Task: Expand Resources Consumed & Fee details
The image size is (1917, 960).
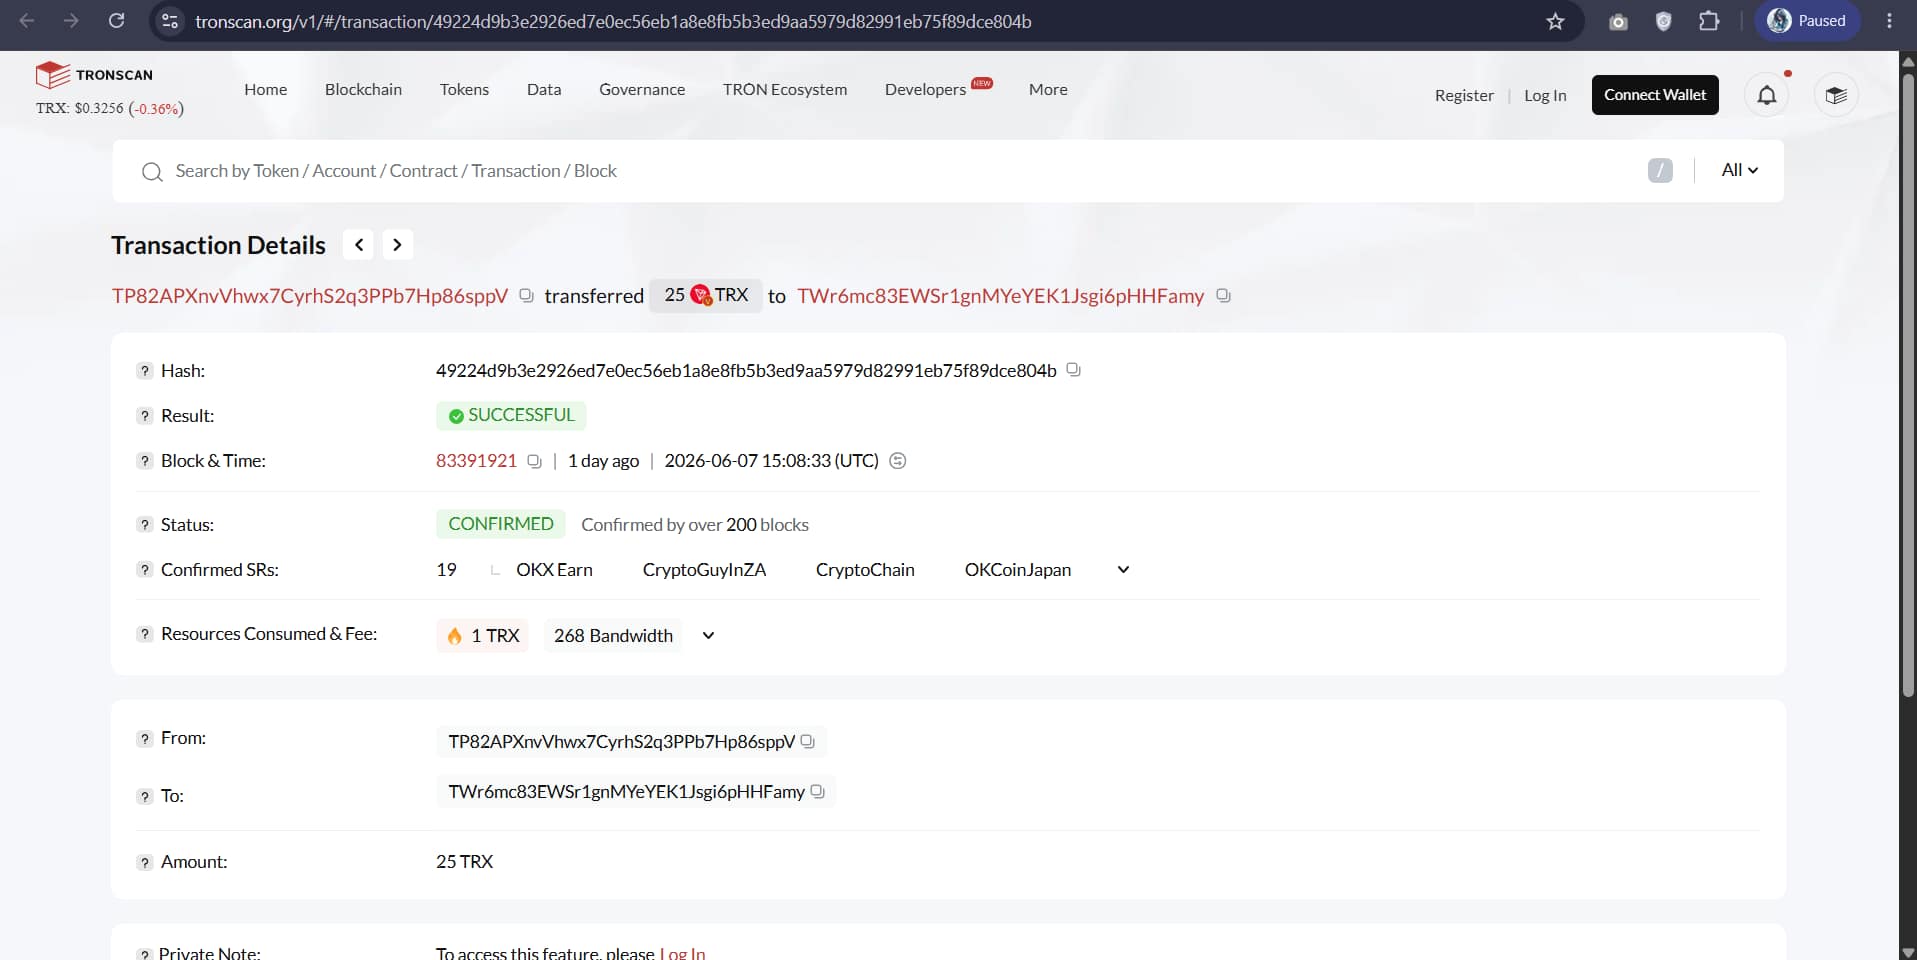Action: (708, 636)
